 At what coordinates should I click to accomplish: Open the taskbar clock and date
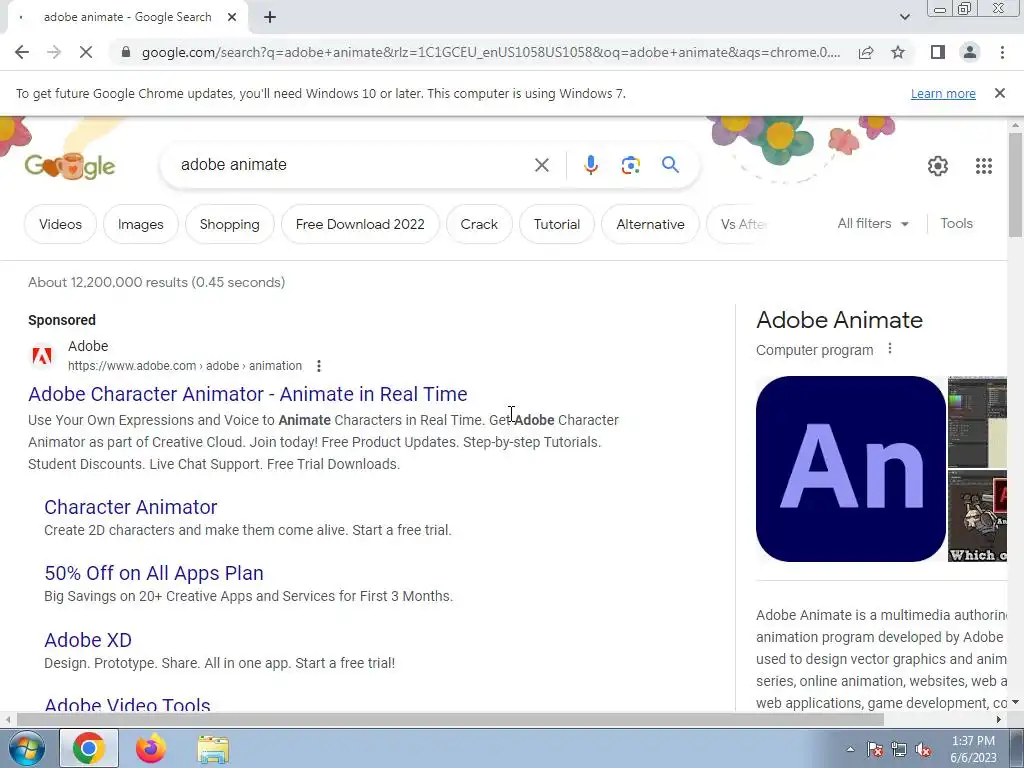pos(973,749)
